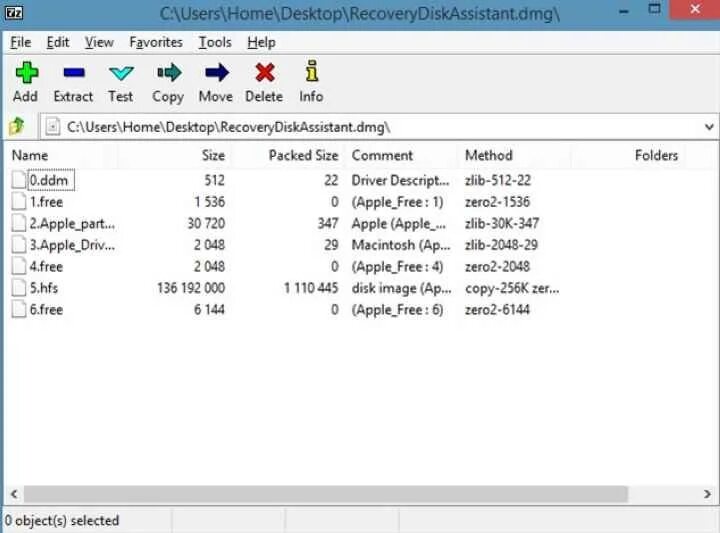Sort by the Folders column header

657,155
